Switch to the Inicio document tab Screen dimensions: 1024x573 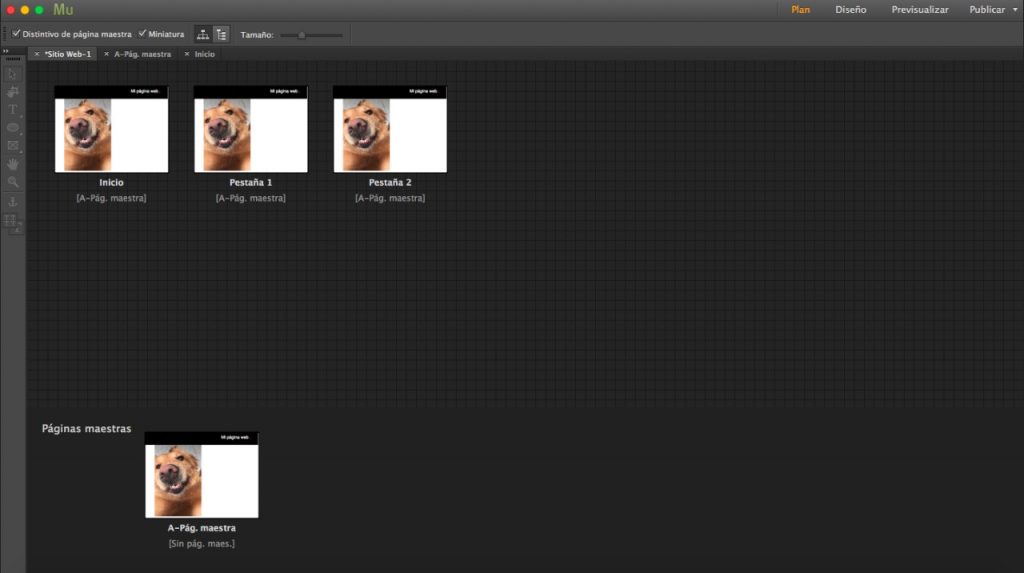point(204,54)
